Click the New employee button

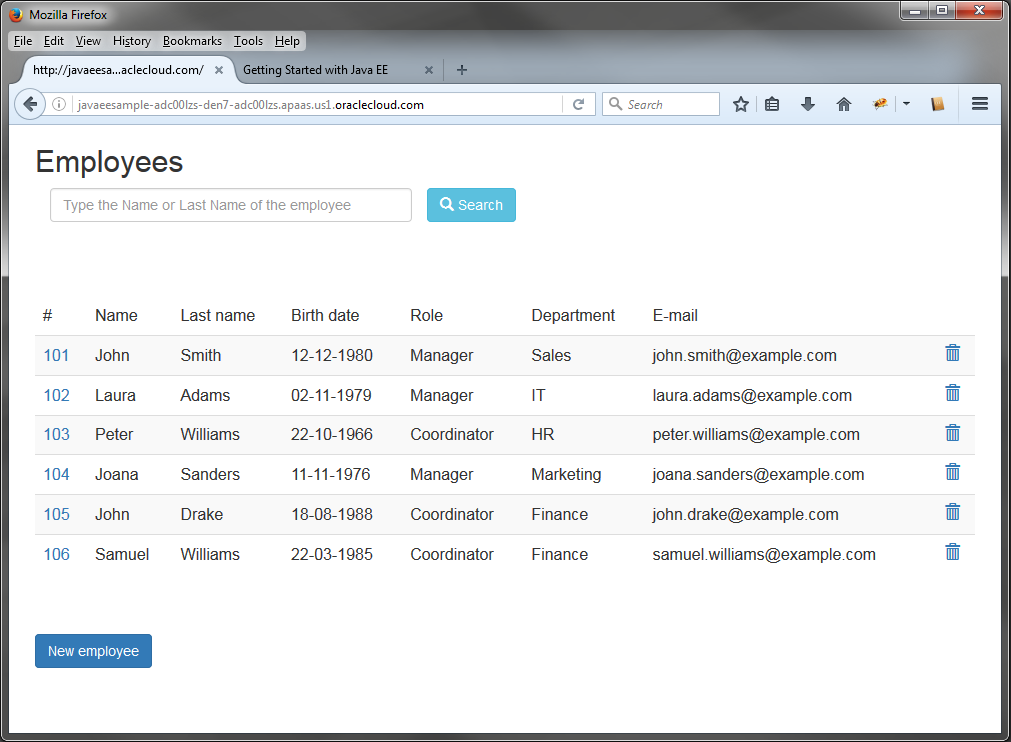[93, 650]
